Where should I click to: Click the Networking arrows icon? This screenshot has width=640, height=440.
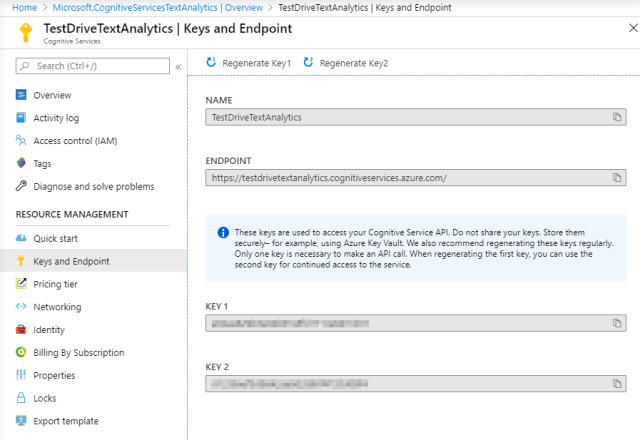pos(21,306)
